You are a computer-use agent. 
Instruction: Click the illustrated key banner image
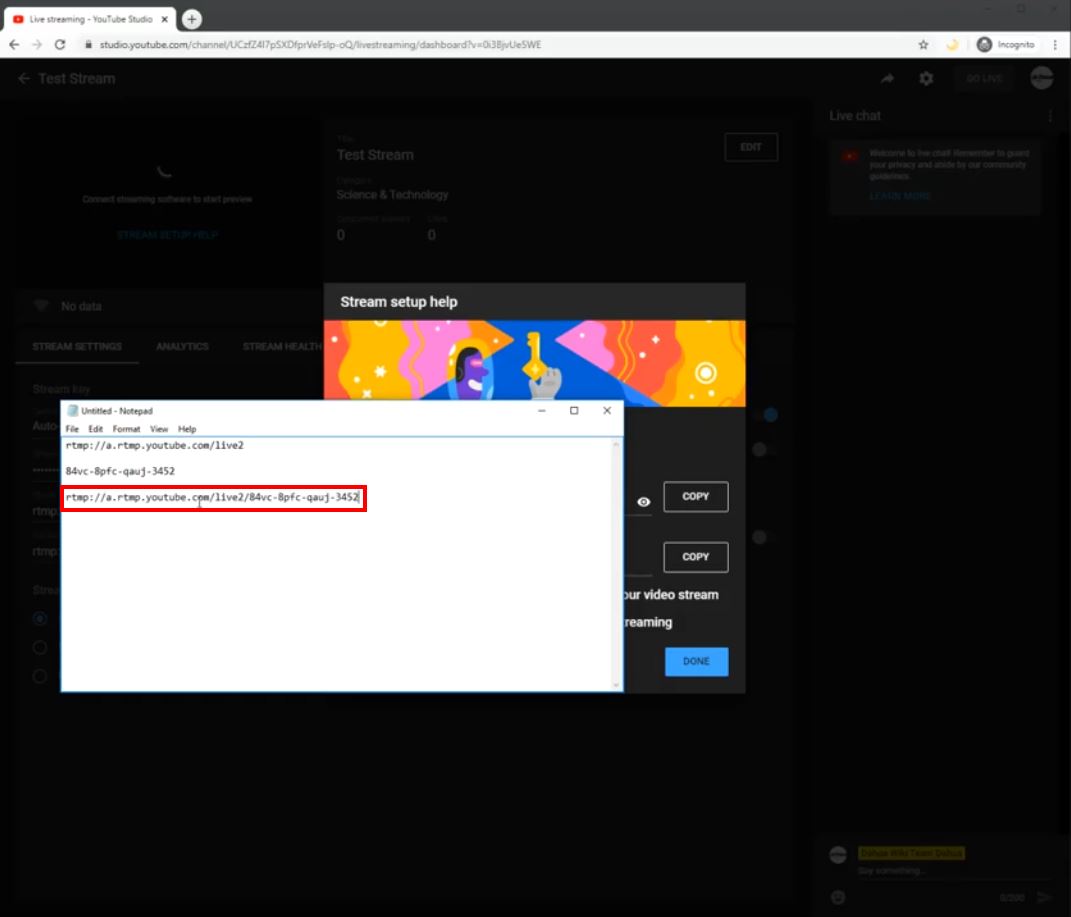click(534, 363)
